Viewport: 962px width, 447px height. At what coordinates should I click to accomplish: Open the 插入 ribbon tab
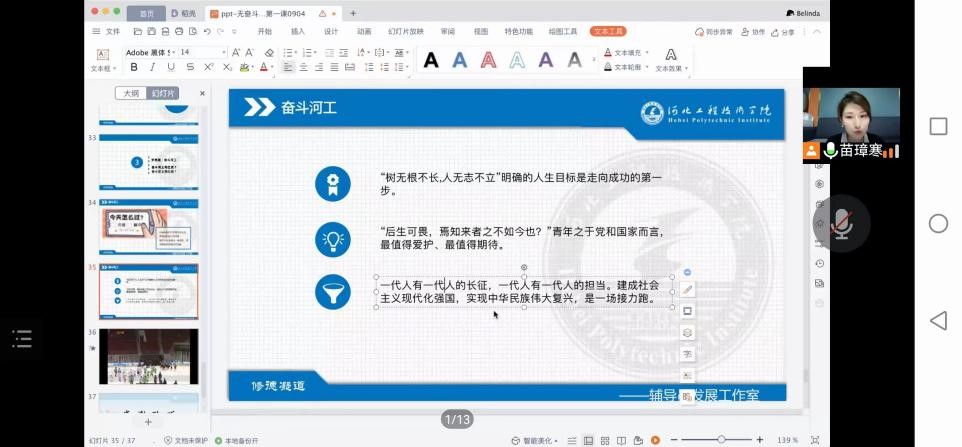[298, 31]
